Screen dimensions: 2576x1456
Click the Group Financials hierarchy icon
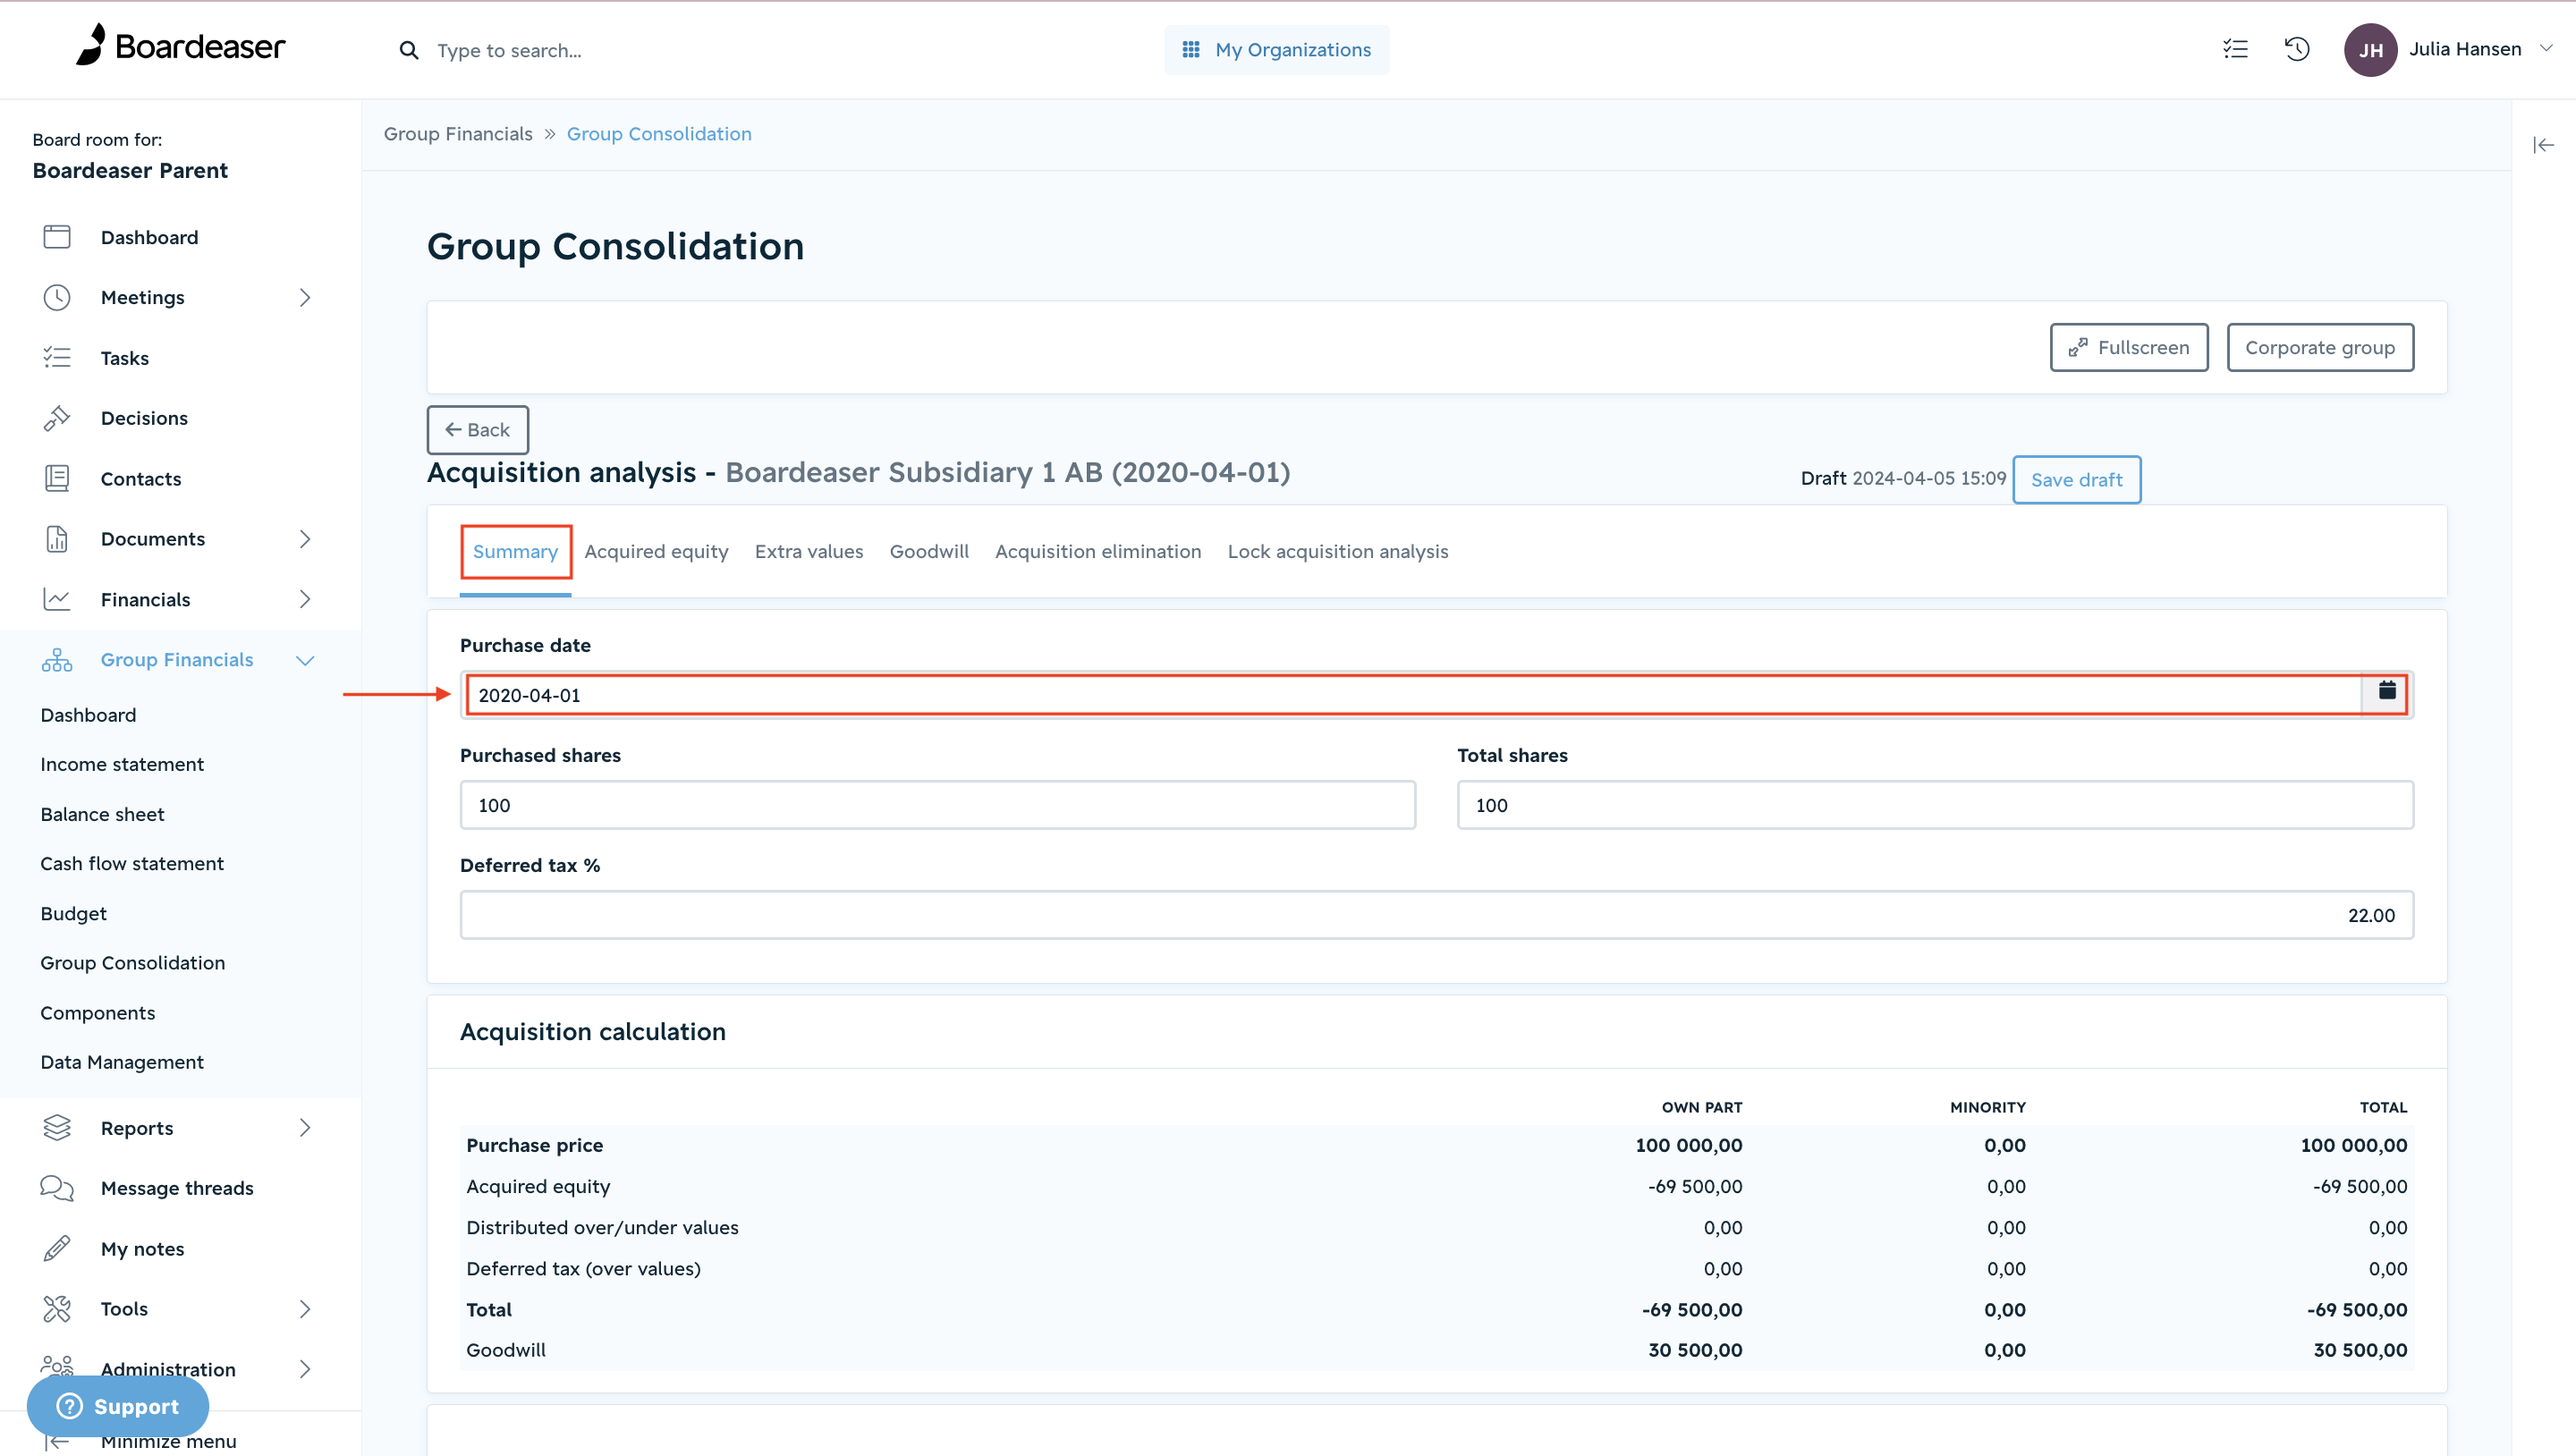[57, 660]
